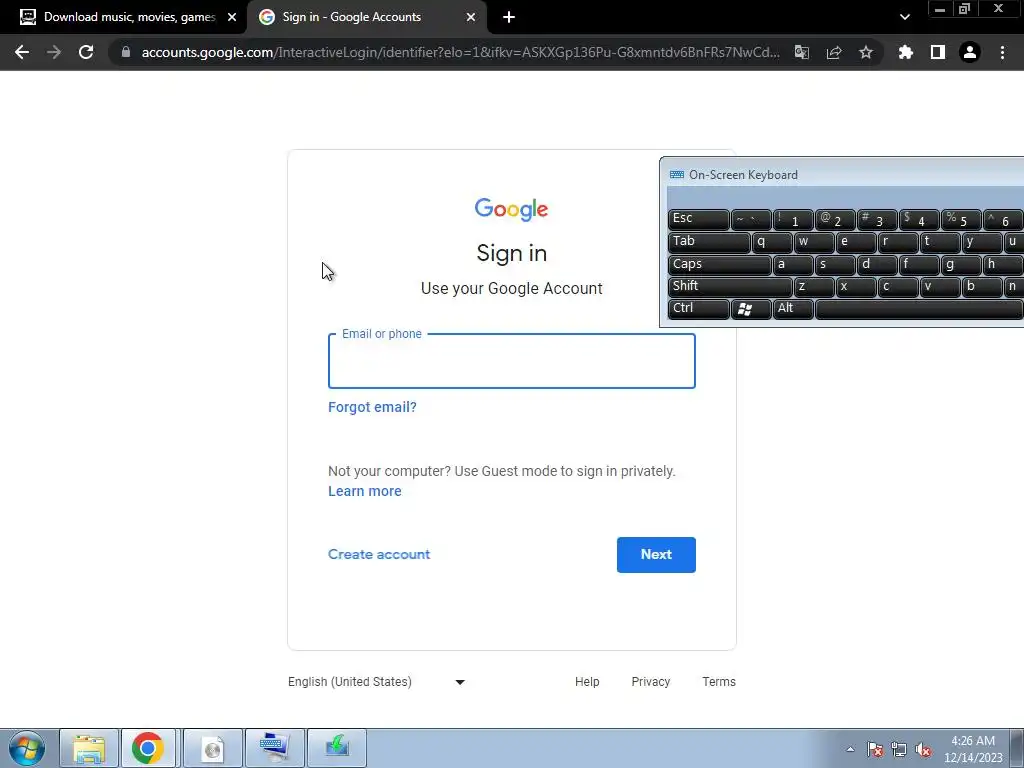The image size is (1024, 768).
Task: Open the Help link
Action: click(x=587, y=682)
